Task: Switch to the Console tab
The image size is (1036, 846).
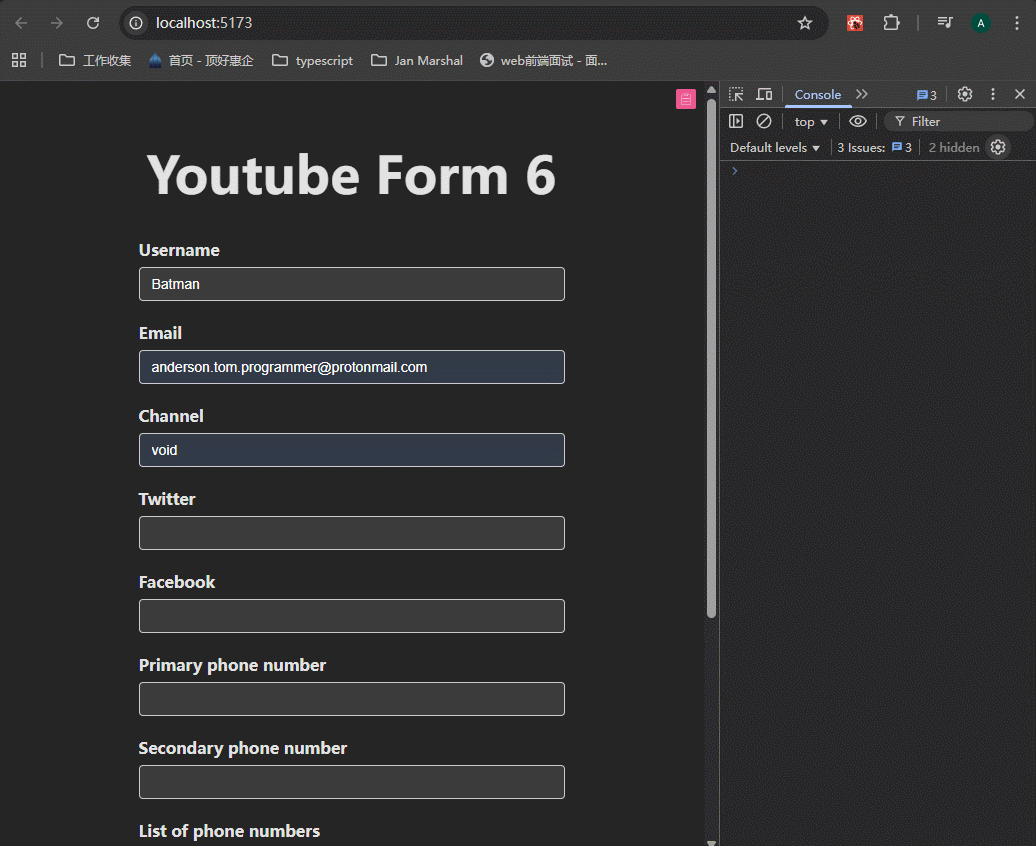Action: click(817, 94)
